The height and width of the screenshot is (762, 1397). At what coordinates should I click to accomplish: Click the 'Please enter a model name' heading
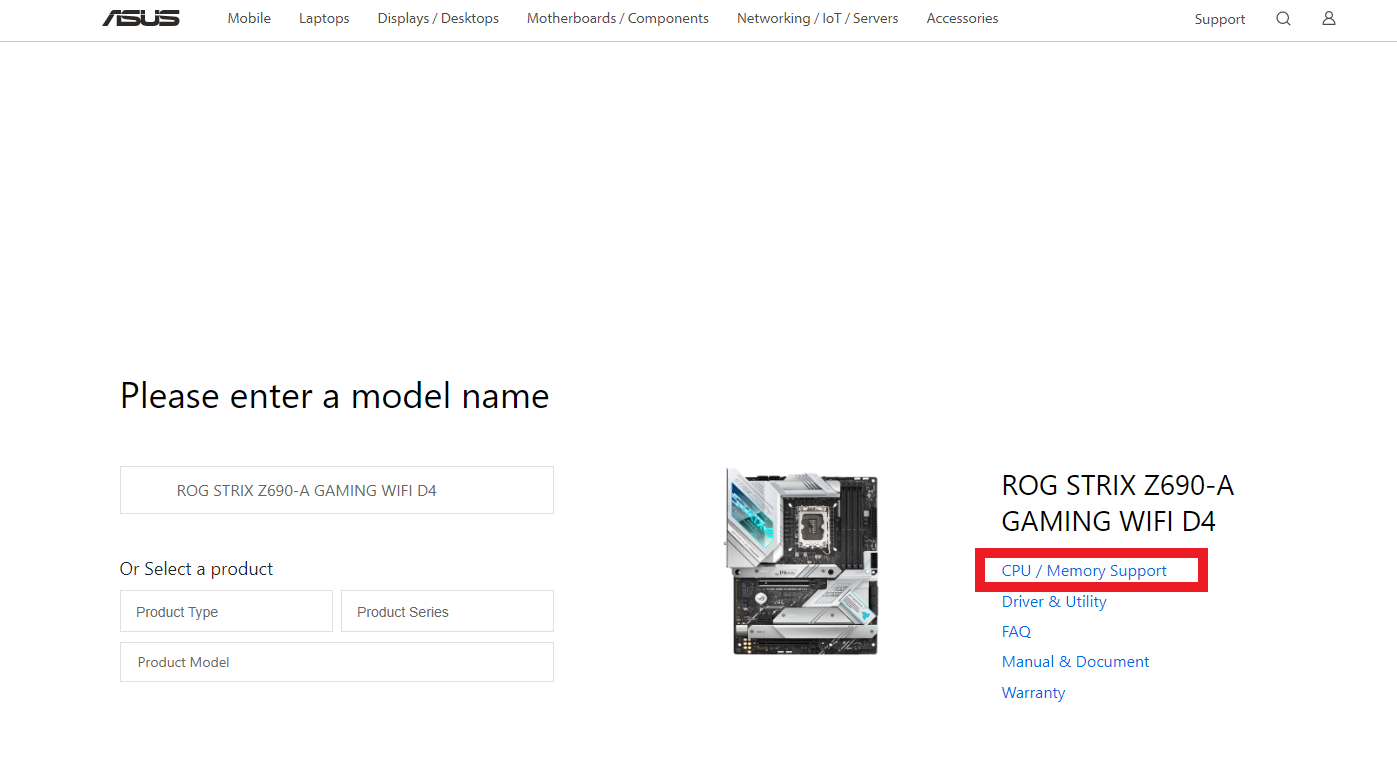[335, 396]
